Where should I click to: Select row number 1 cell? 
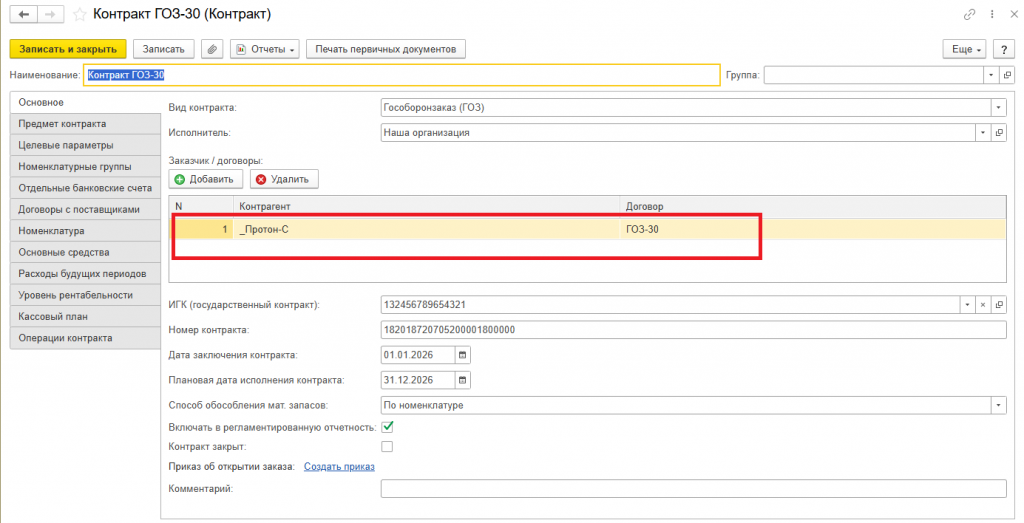coord(202,230)
